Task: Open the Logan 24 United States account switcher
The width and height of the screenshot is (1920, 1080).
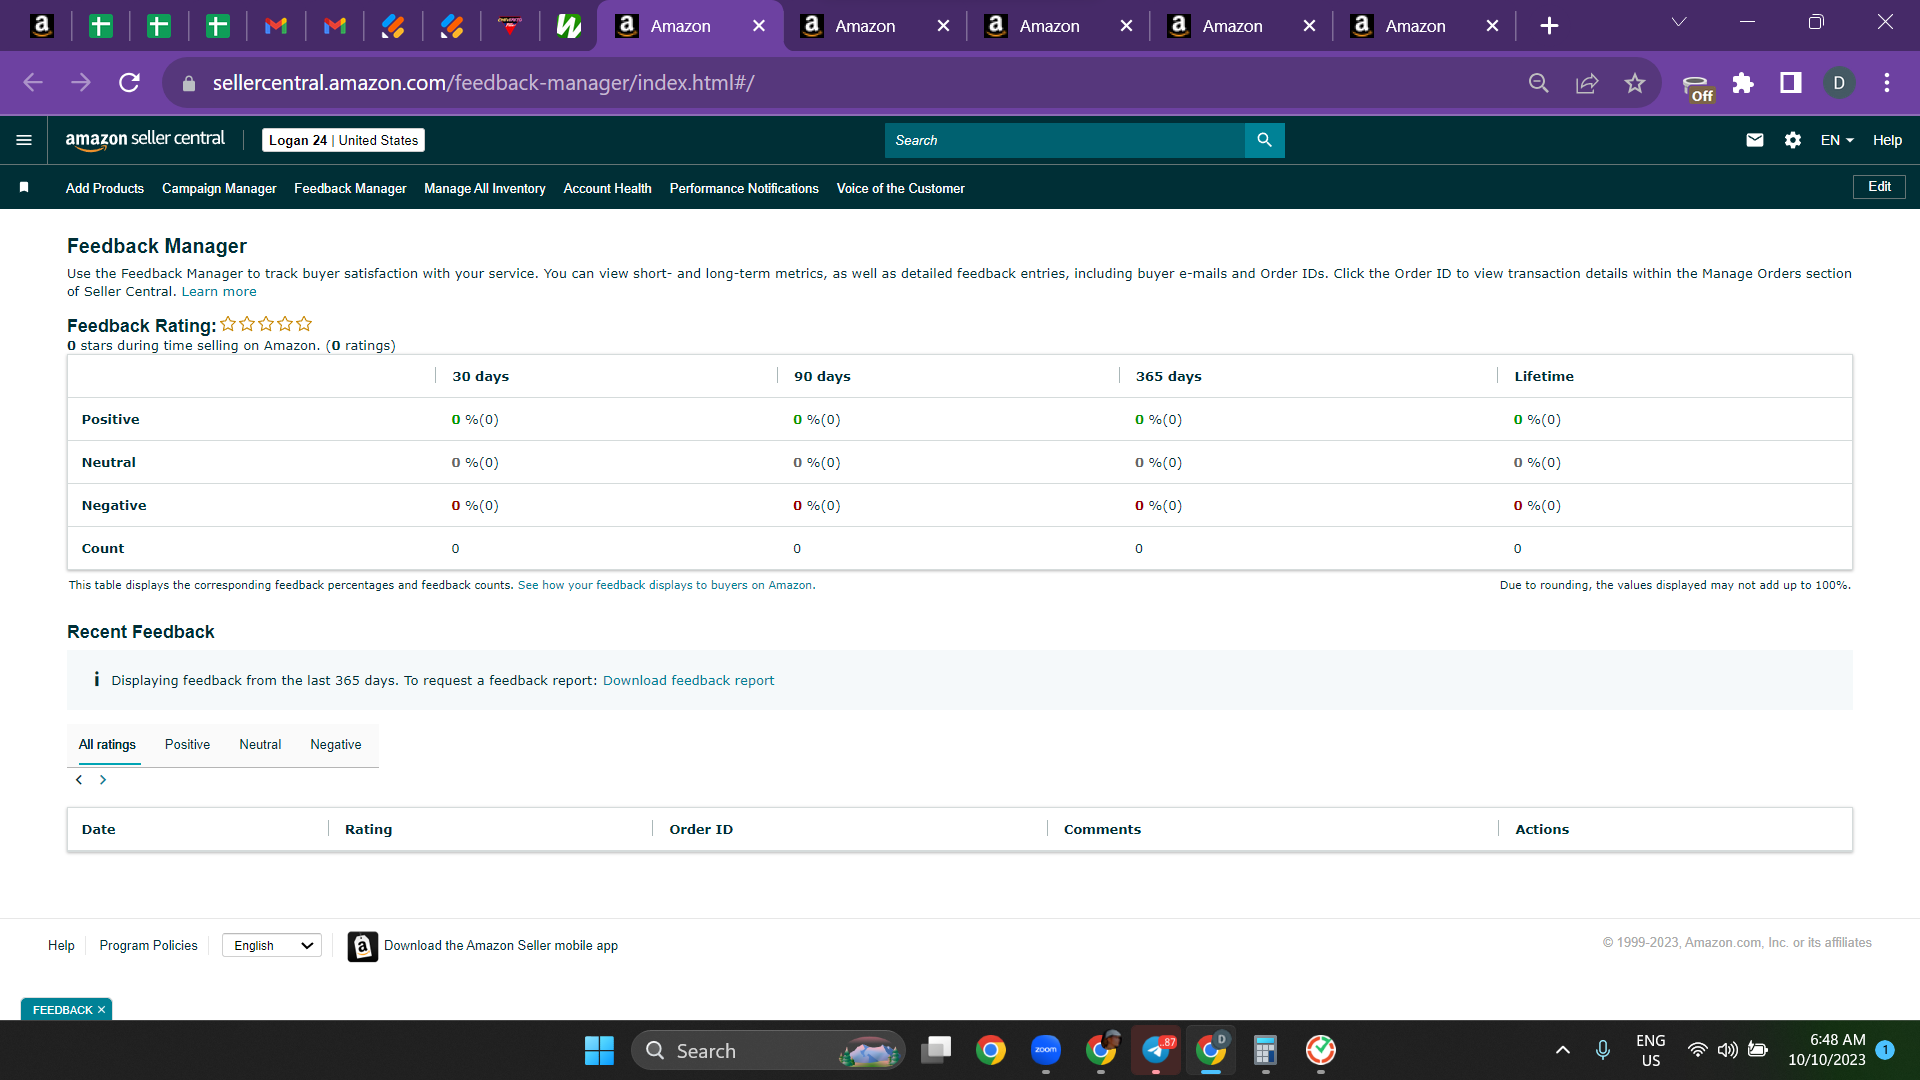Action: 343,140
